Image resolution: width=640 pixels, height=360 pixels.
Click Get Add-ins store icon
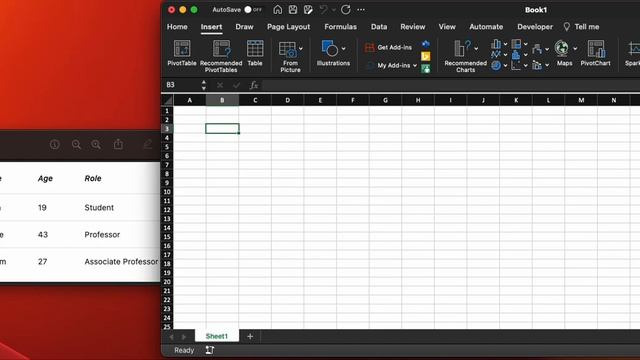coord(369,47)
